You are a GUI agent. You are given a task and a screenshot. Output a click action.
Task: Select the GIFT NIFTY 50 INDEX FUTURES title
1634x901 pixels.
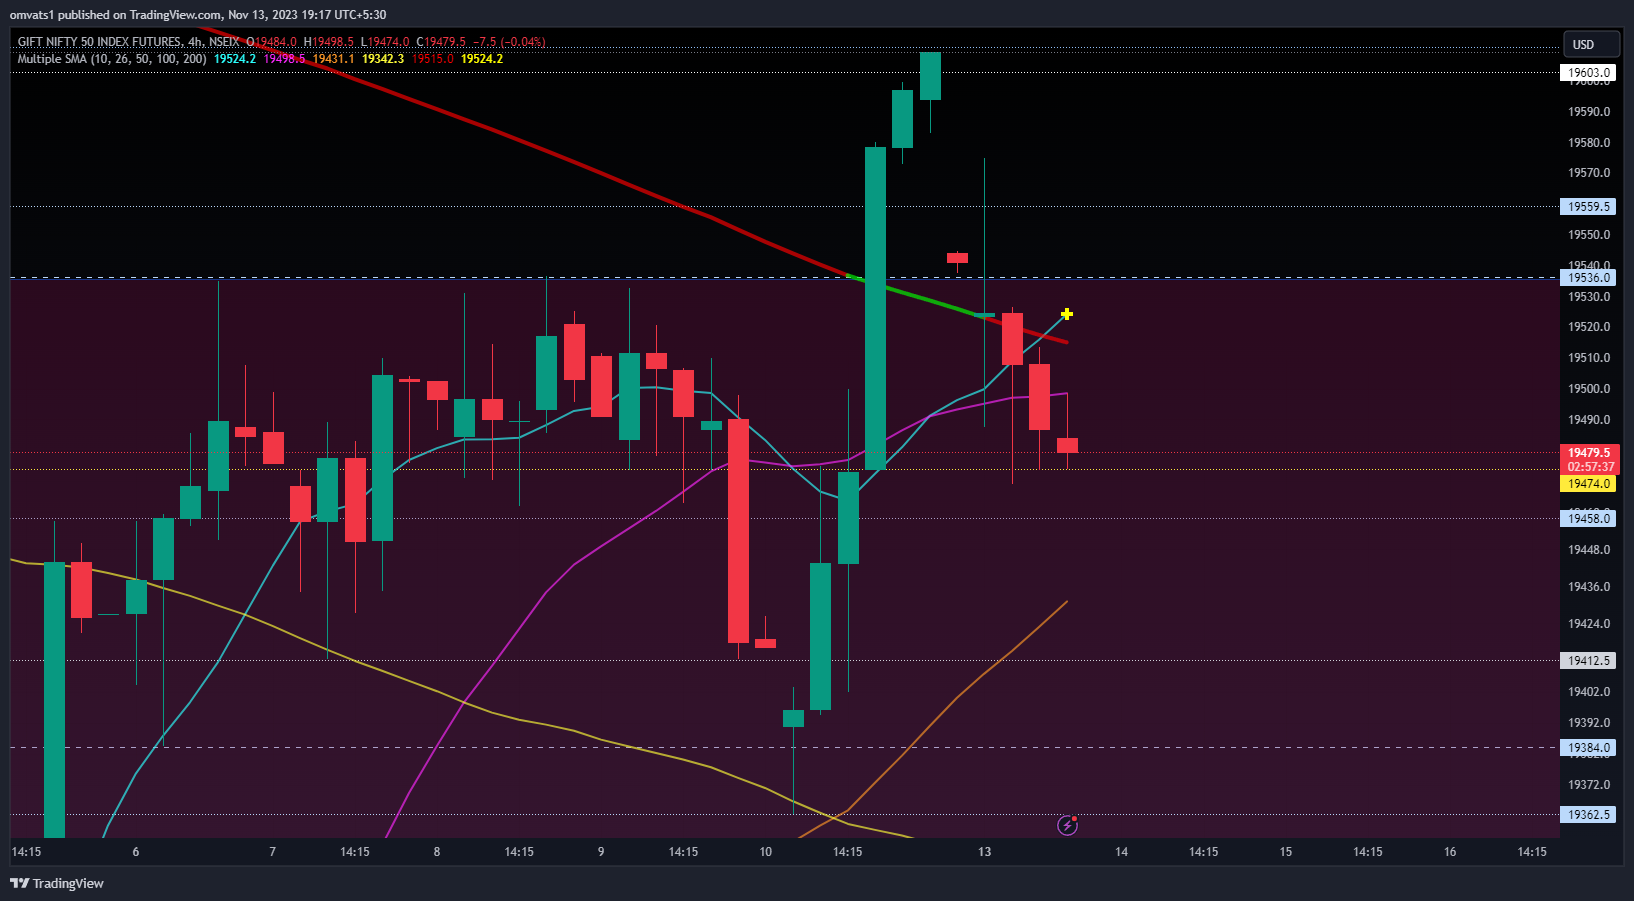(x=100, y=42)
